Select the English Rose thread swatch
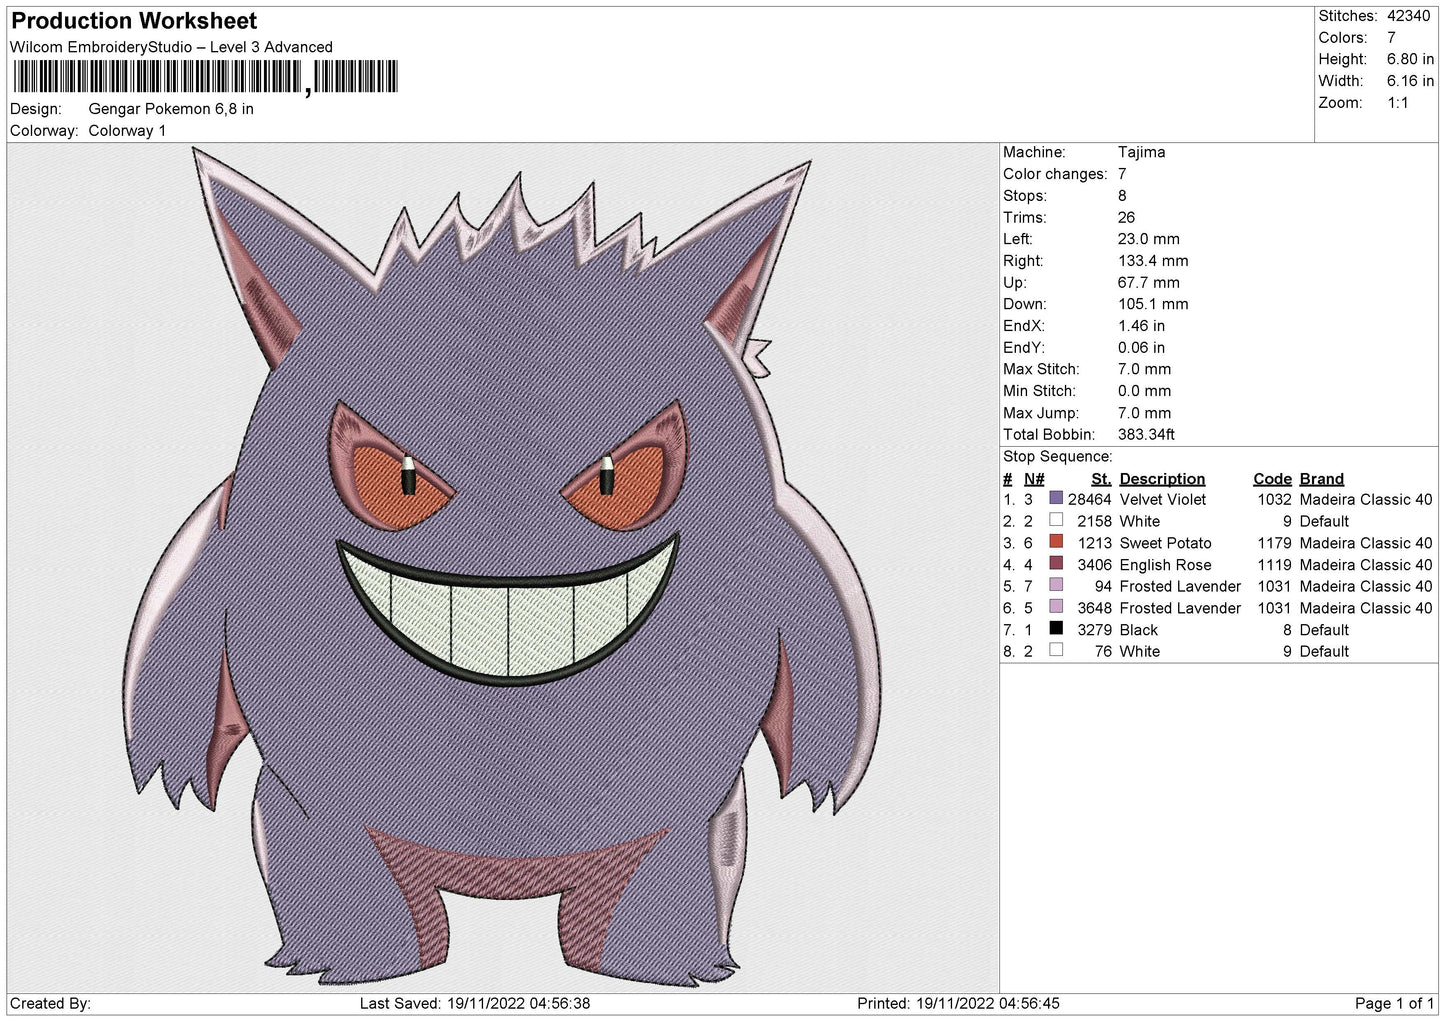This screenshot has width=1445, height=1021. pyautogui.click(x=1056, y=565)
